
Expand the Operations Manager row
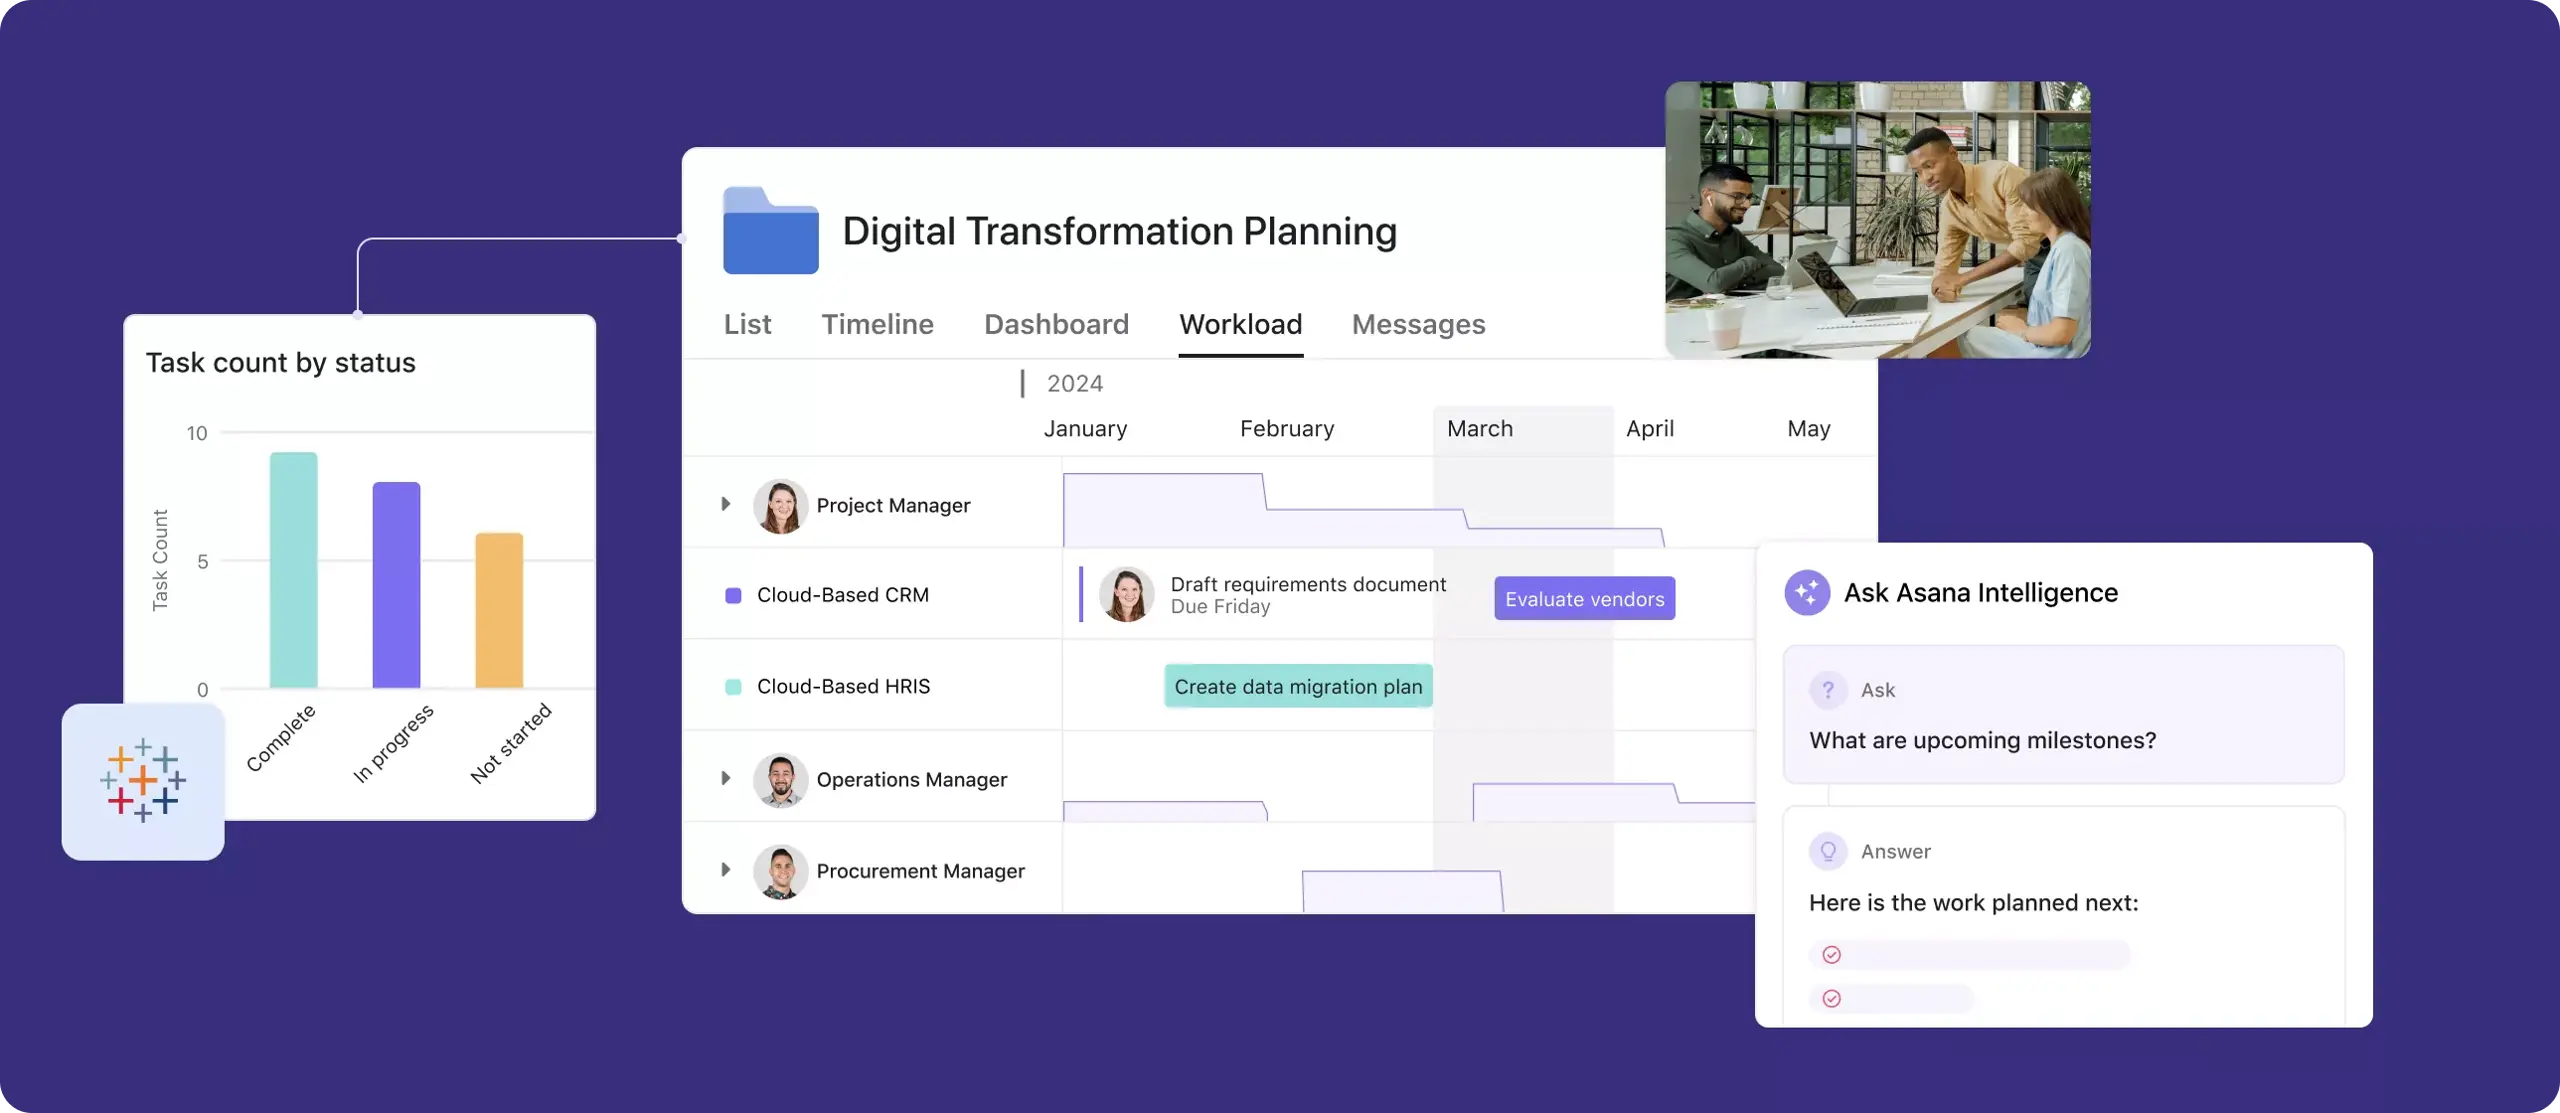(728, 778)
